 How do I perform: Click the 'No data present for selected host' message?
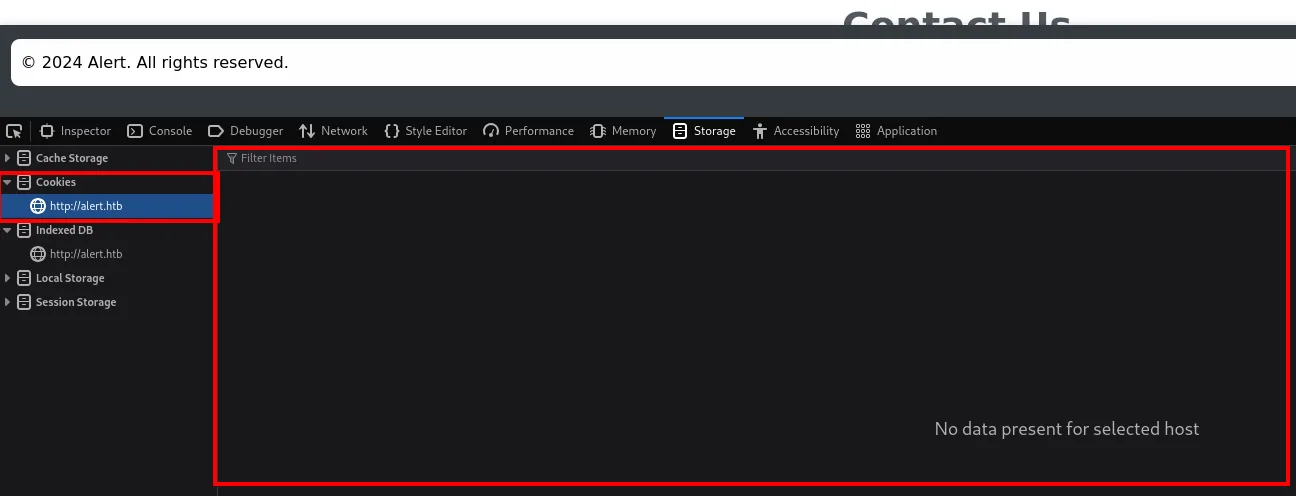pos(1066,429)
